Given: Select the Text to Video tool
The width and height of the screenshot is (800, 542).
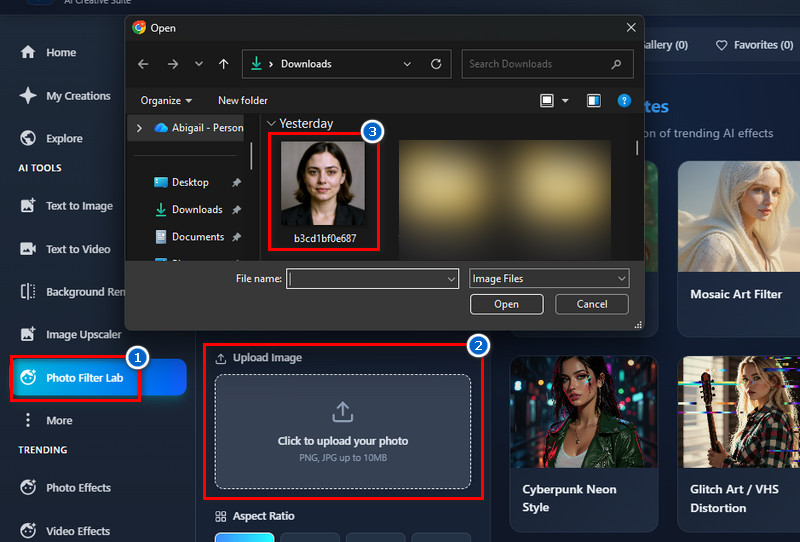Looking at the screenshot, I should click(x=65, y=249).
